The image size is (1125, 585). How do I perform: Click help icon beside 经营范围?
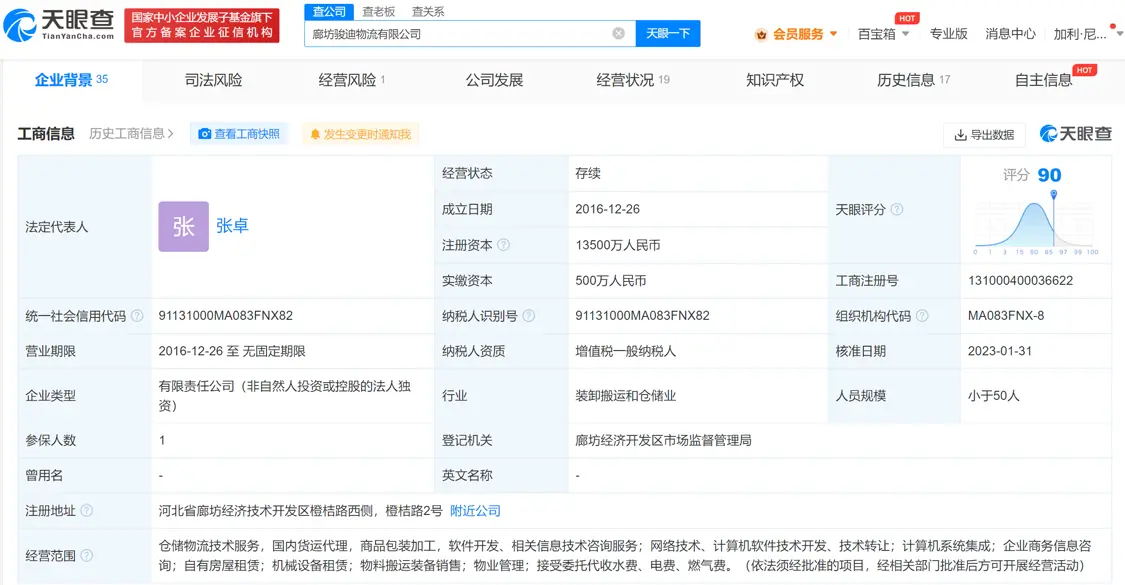pos(87,556)
